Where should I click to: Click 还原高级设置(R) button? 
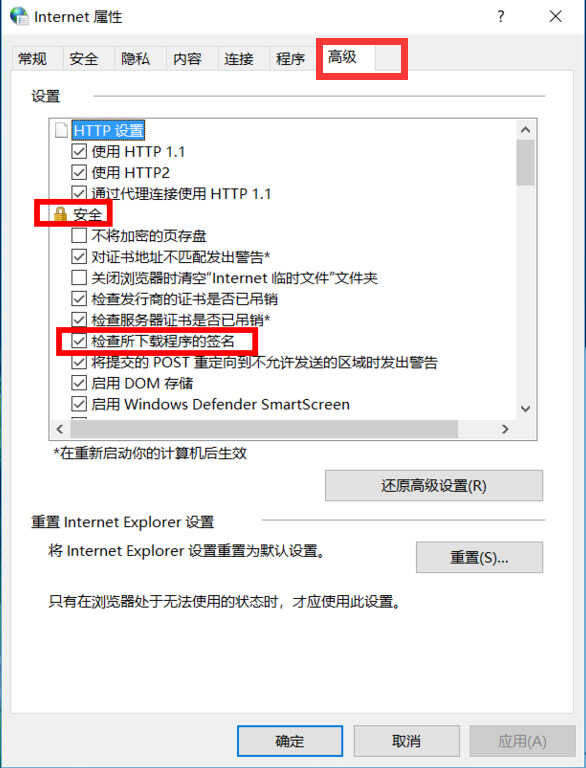click(x=434, y=486)
